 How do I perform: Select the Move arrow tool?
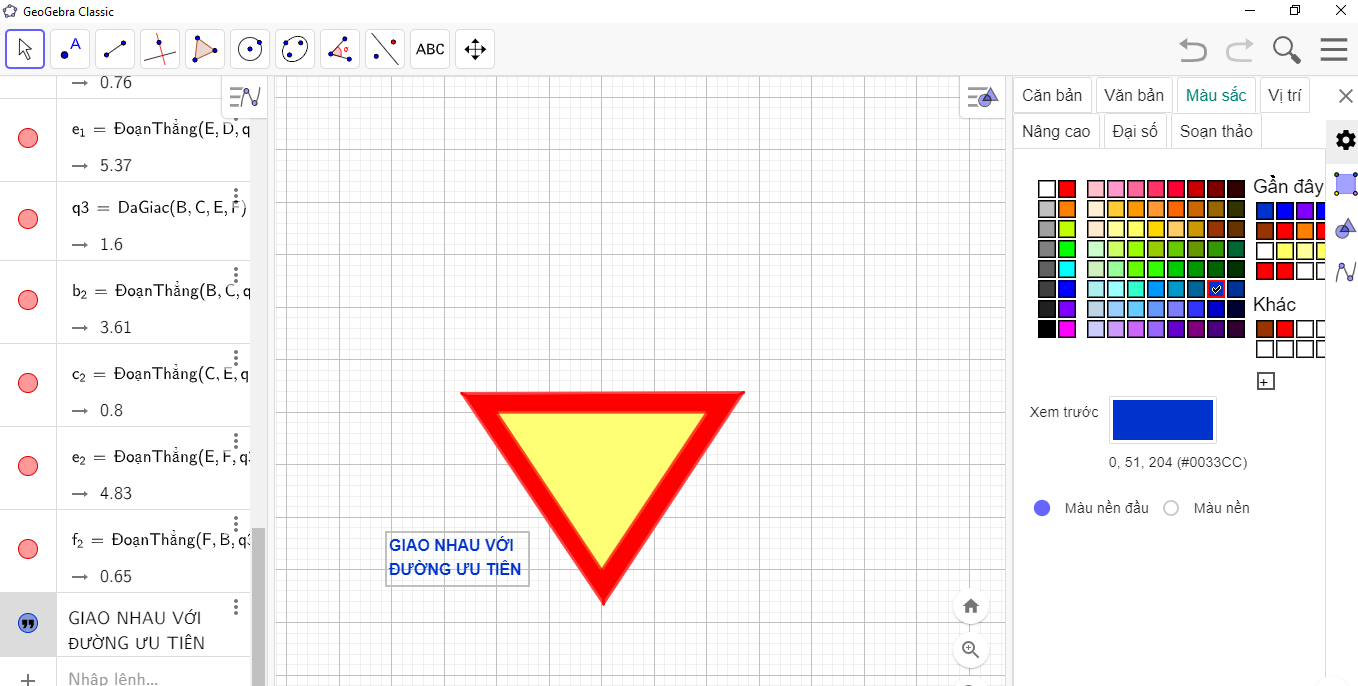coord(25,49)
